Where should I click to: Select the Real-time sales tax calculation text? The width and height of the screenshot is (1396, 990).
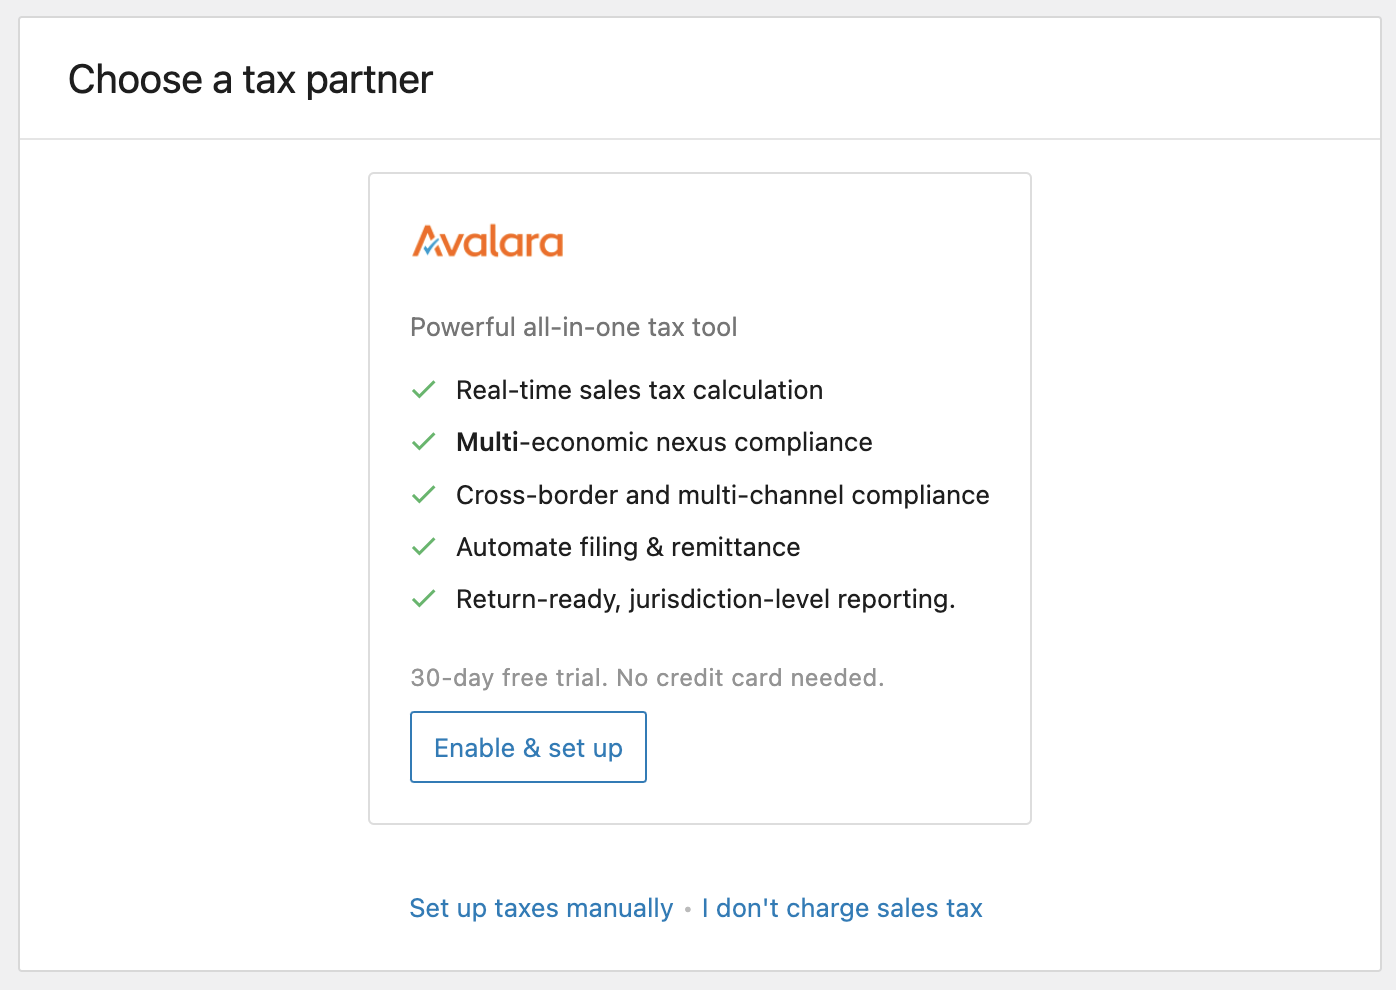coord(639,390)
